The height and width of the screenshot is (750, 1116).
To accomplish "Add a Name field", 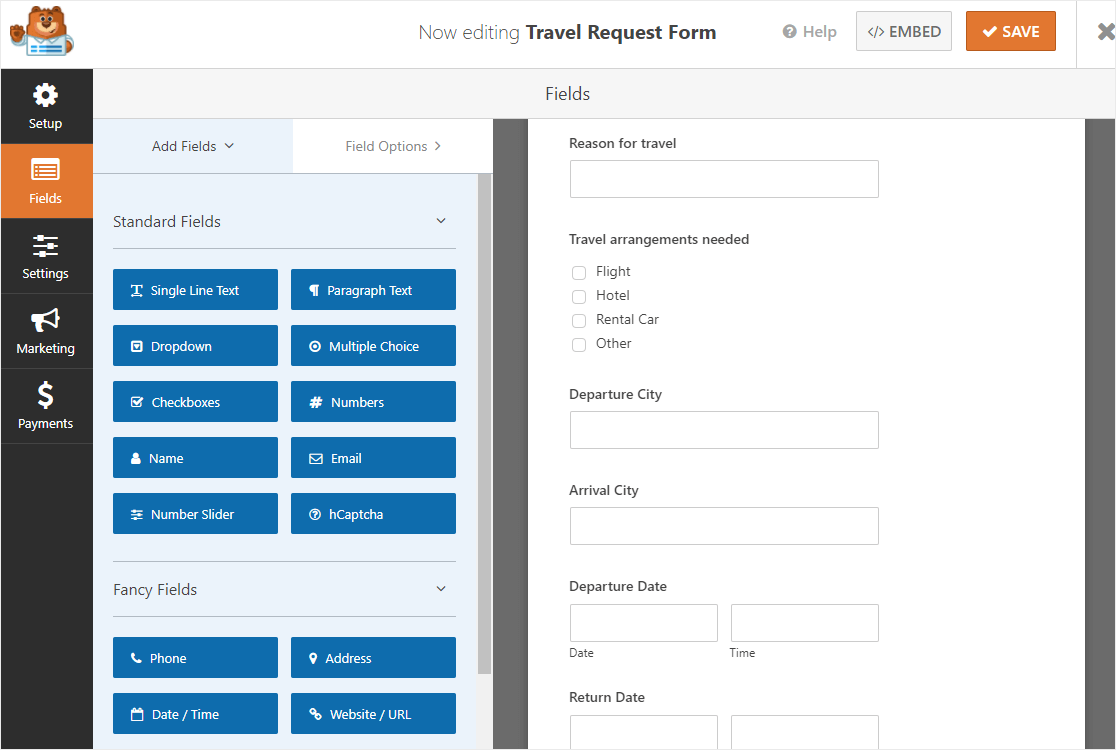I will [x=195, y=458].
